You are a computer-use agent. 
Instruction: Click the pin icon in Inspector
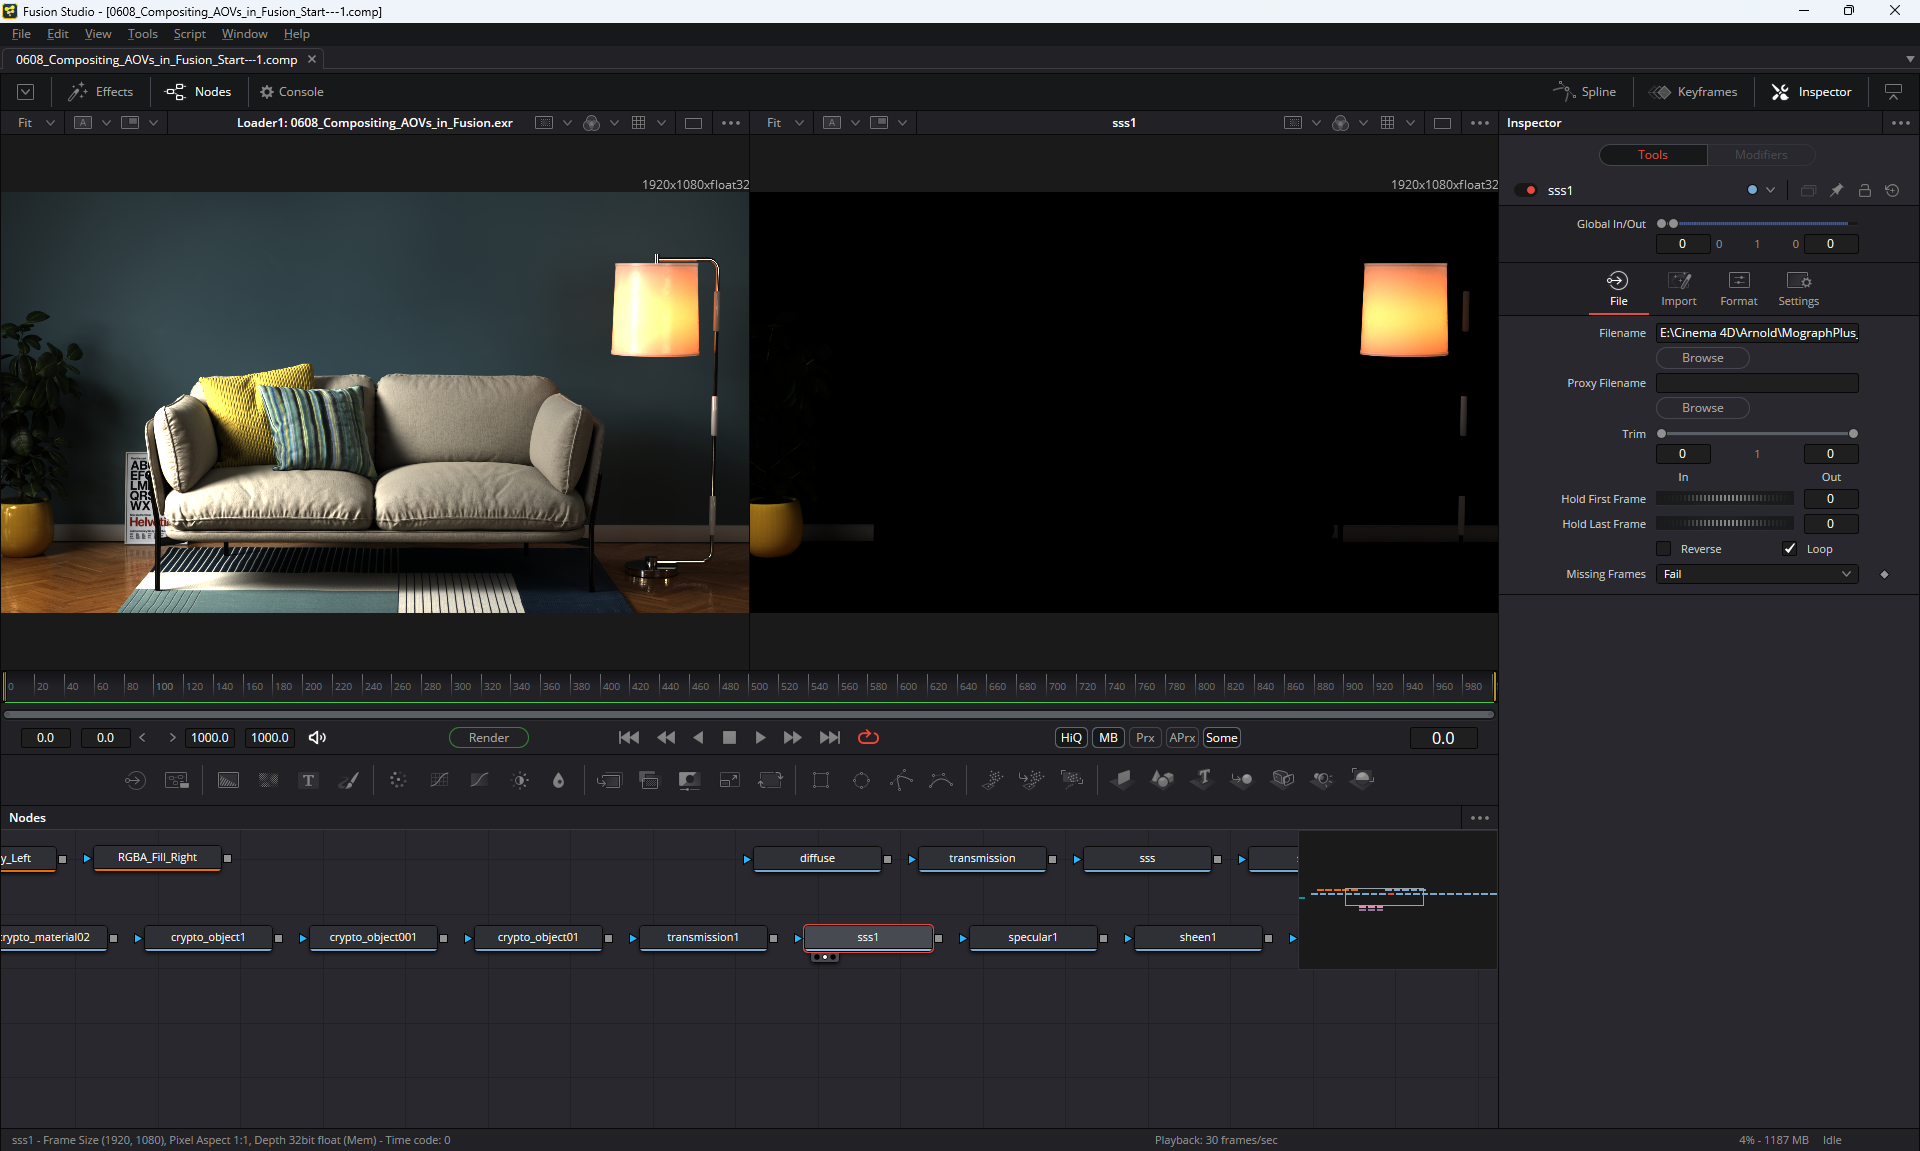pyautogui.click(x=1836, y=190)
